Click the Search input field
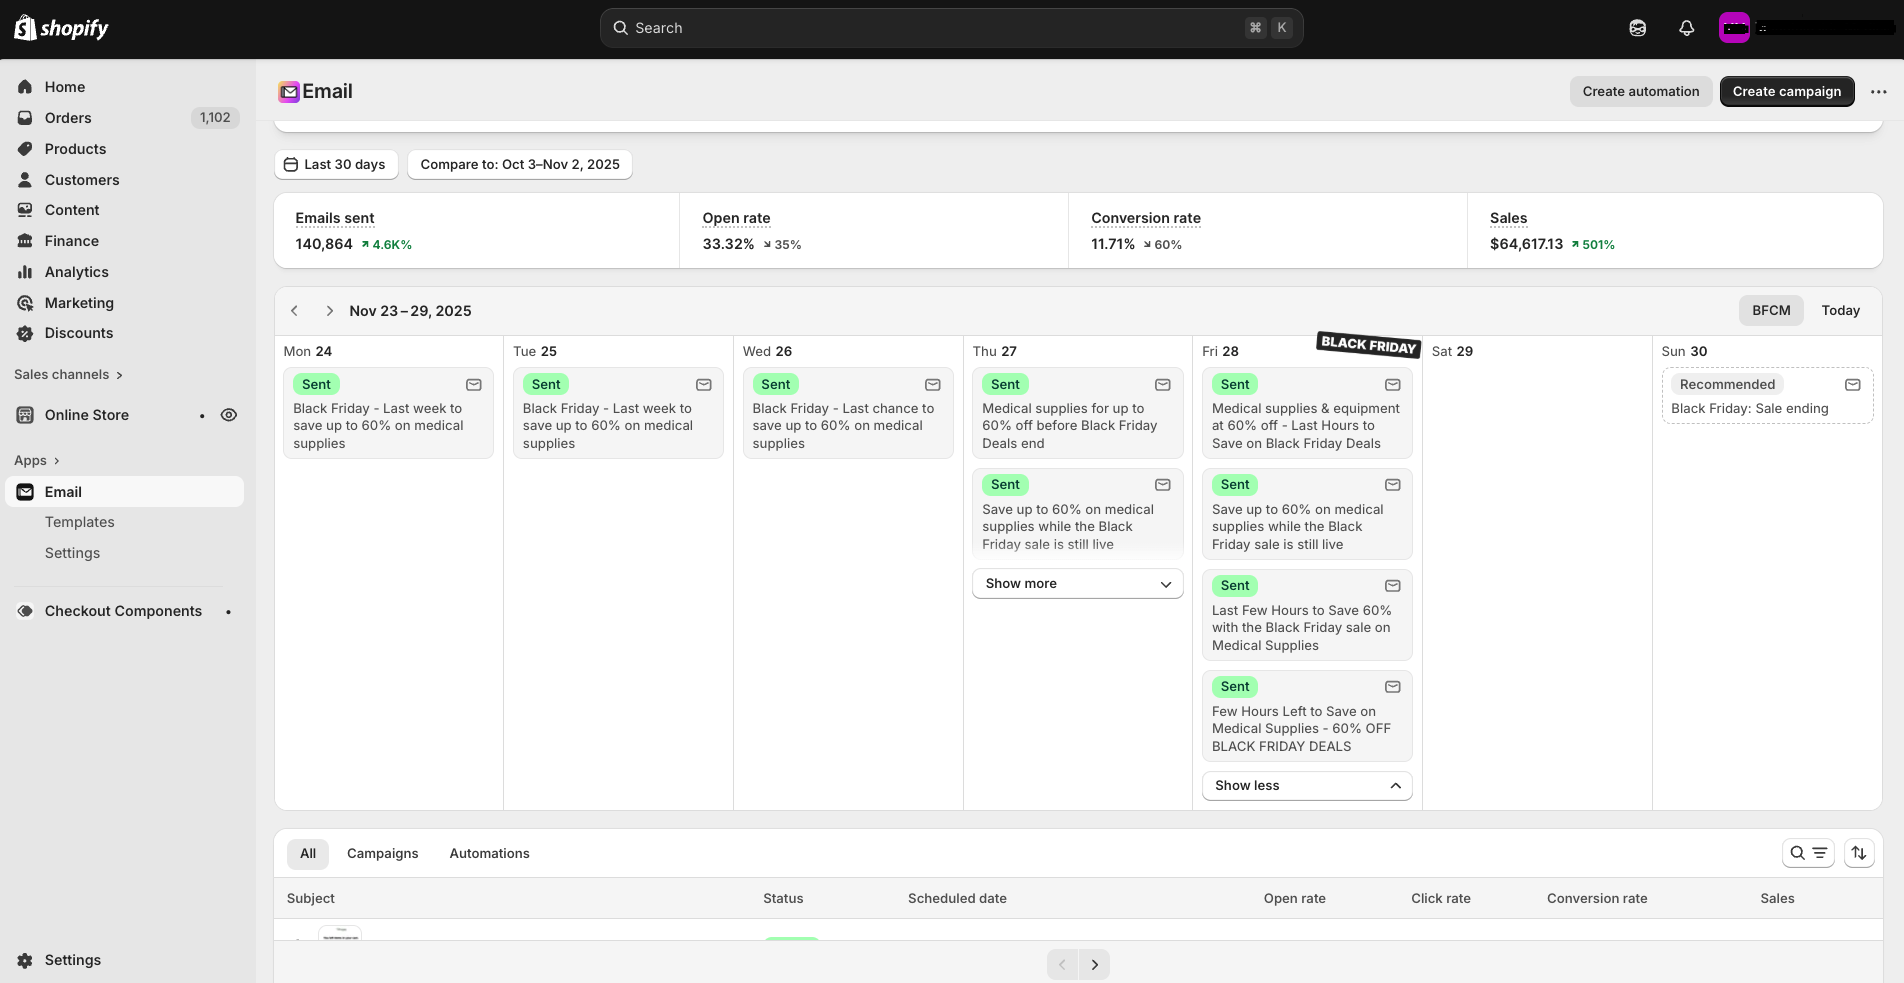This screenshot has width=1904, height=983. tap(952, 28)
